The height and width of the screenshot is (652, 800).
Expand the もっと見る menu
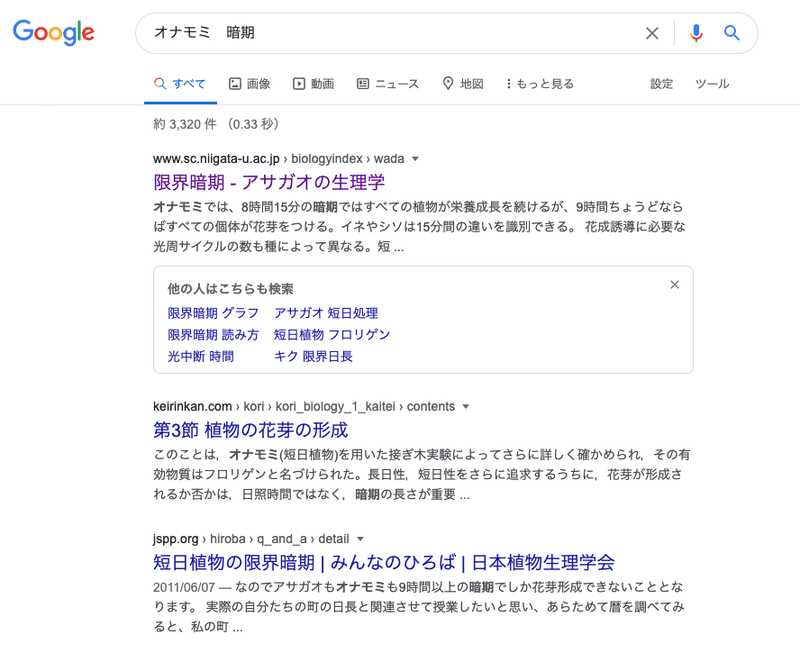point(540,84)
